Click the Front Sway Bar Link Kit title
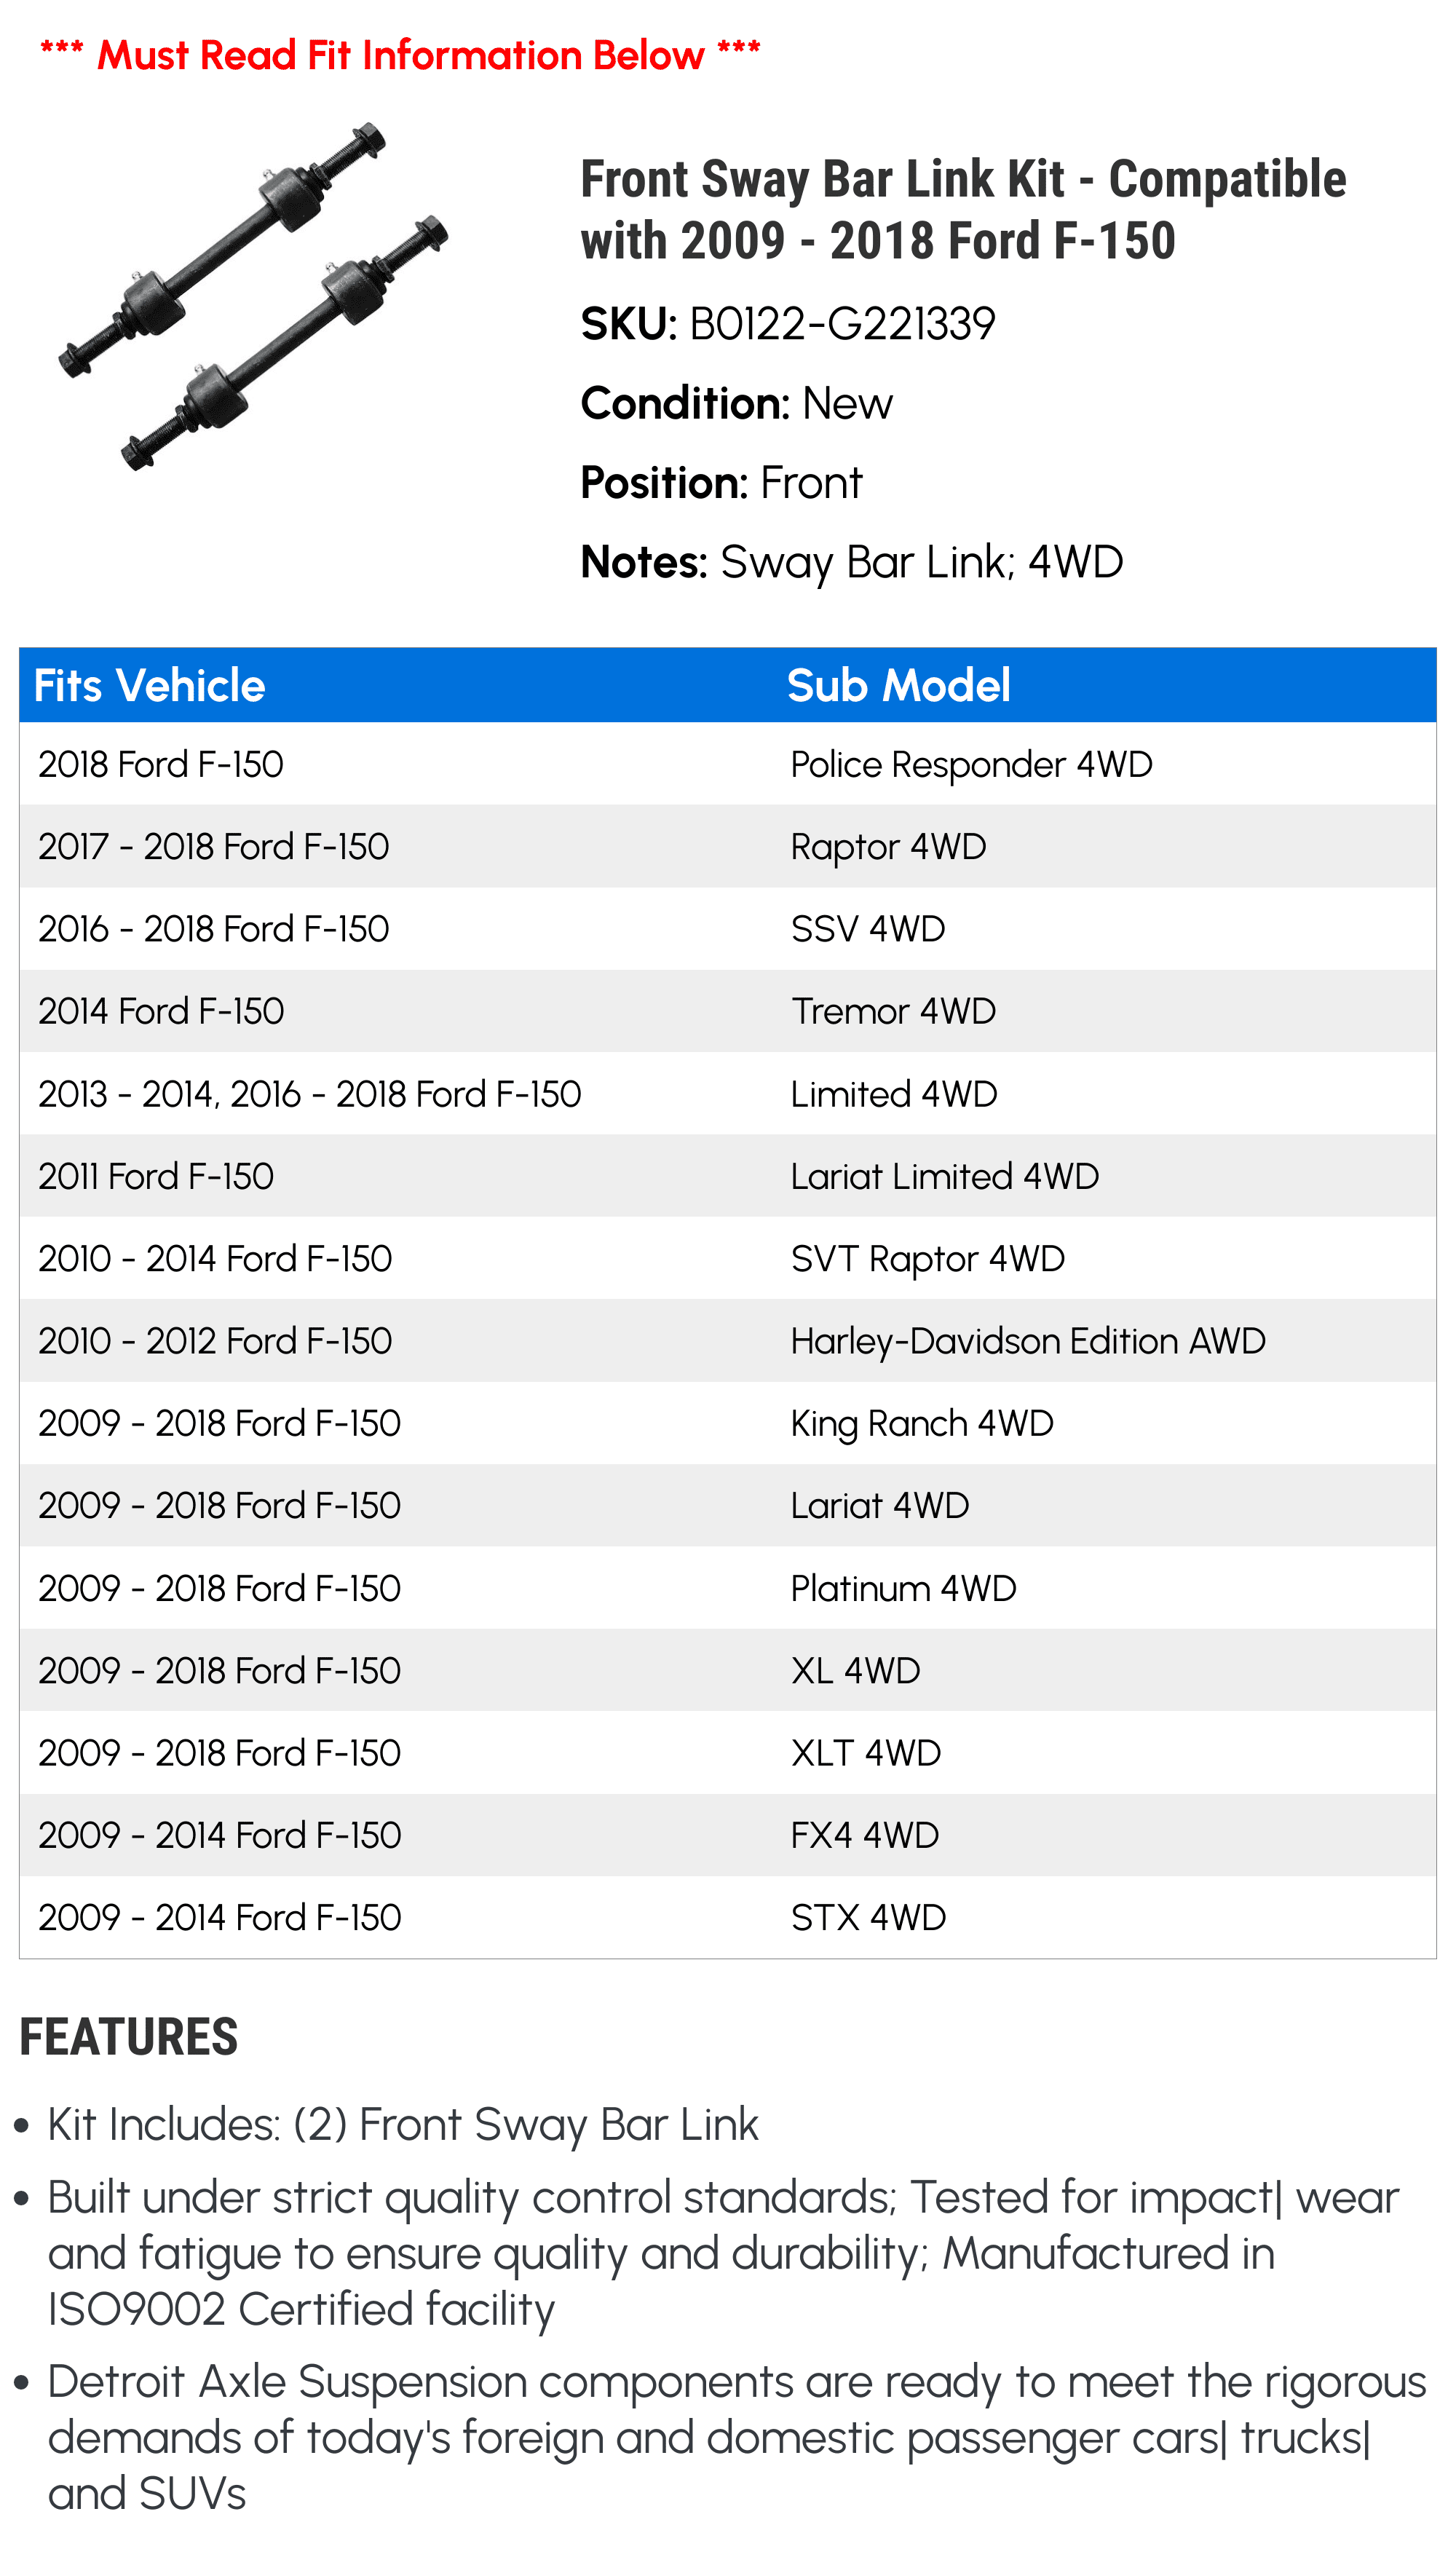 coord(963,209)
